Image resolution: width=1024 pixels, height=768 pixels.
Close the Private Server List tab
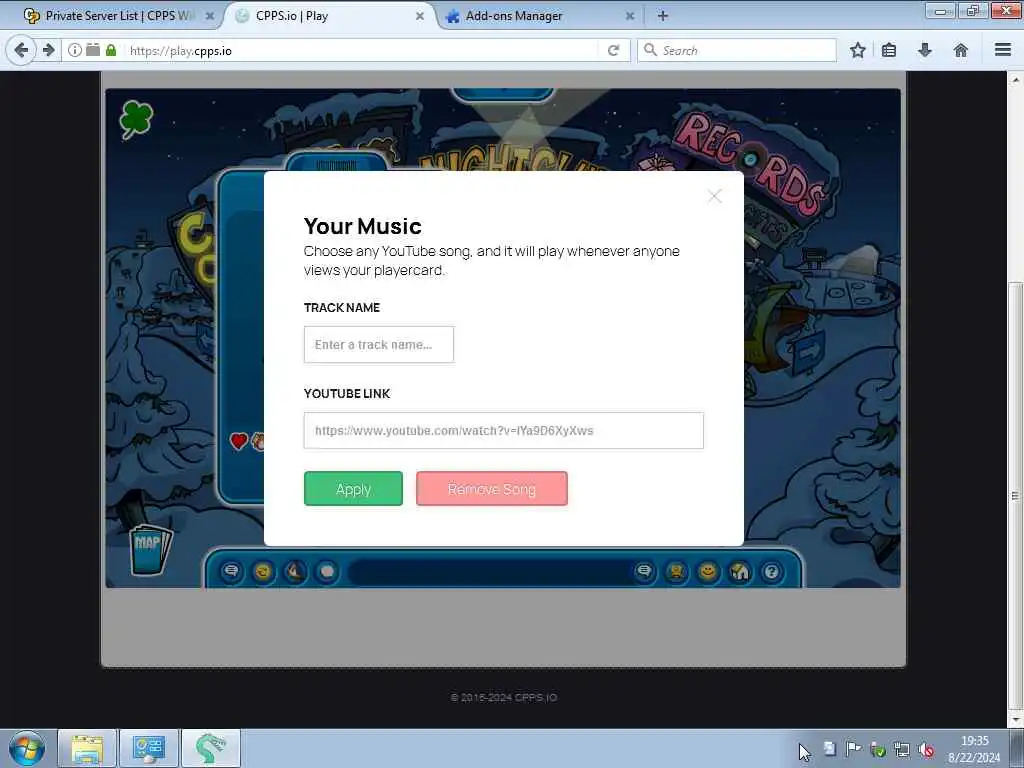(x=210, y=16)
